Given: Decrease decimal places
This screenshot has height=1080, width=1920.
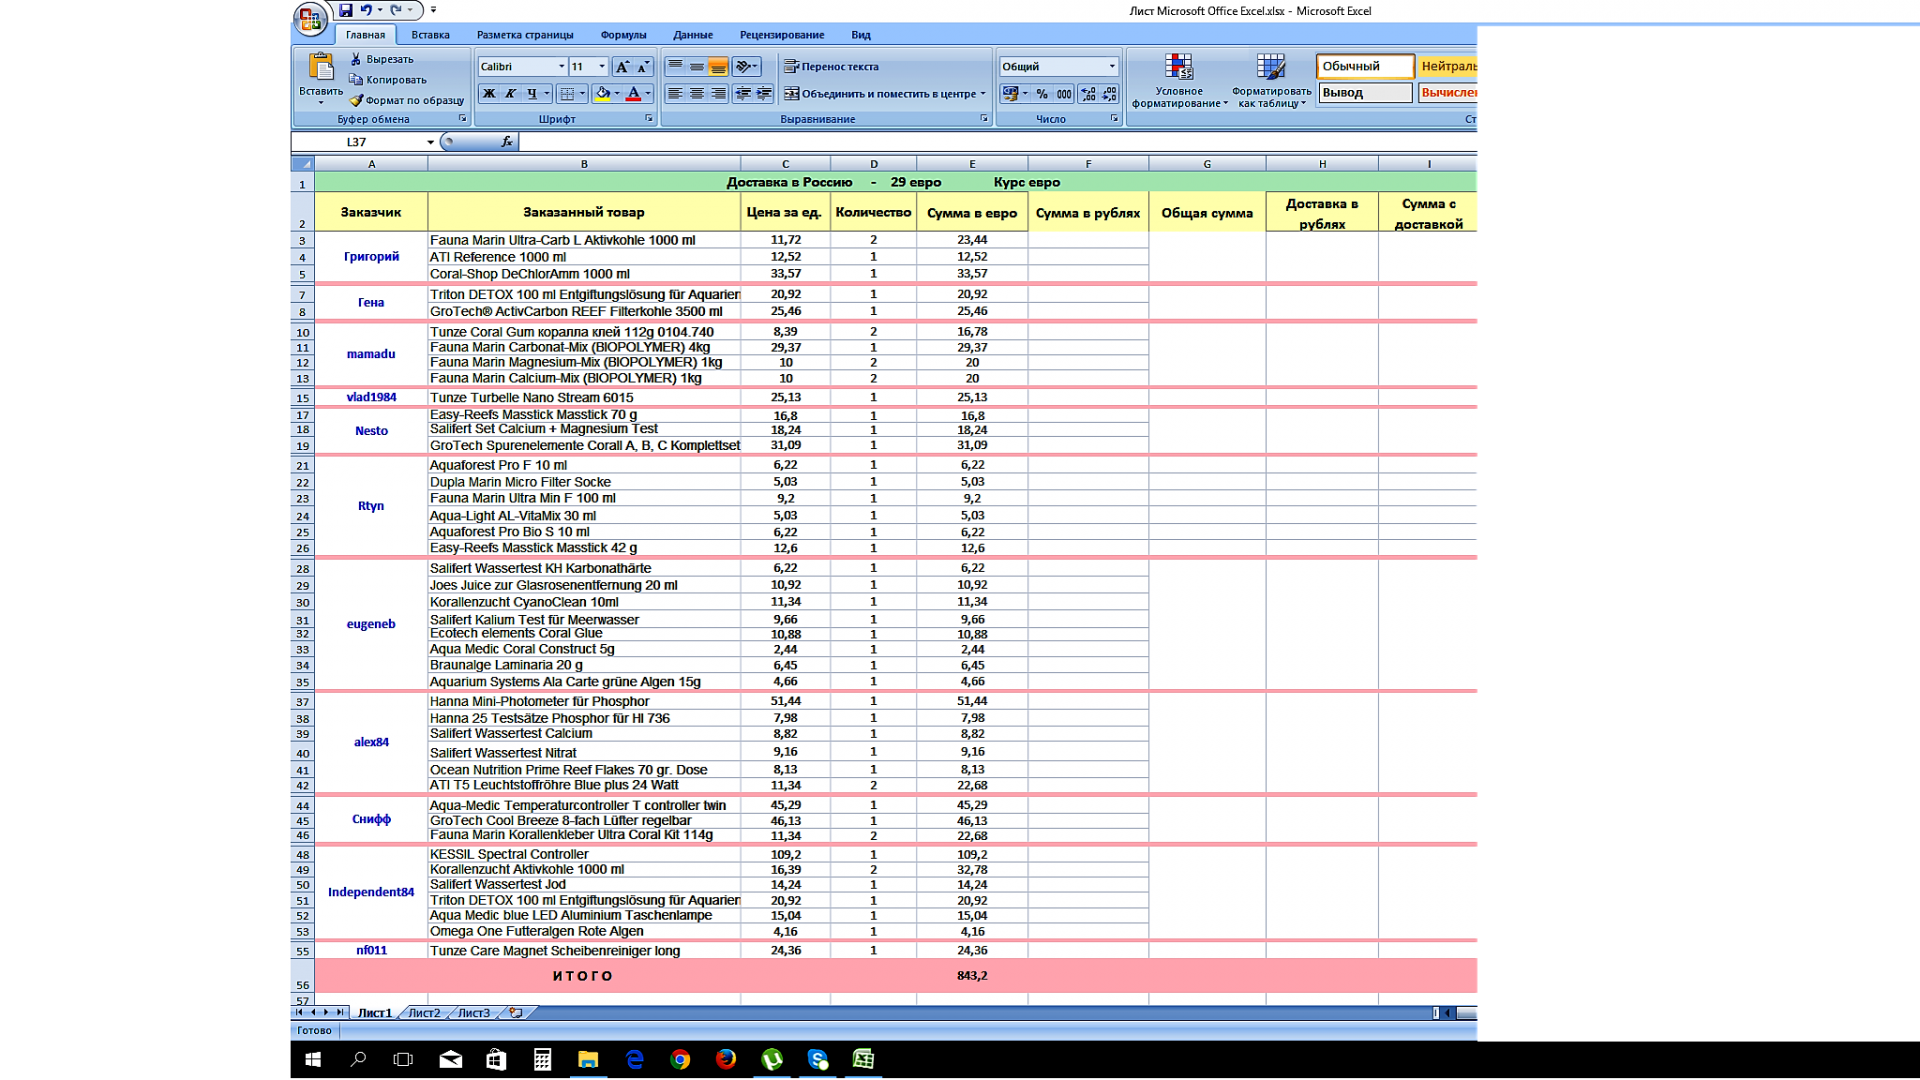Looking at the screenshot, I should coord(1109,94).
